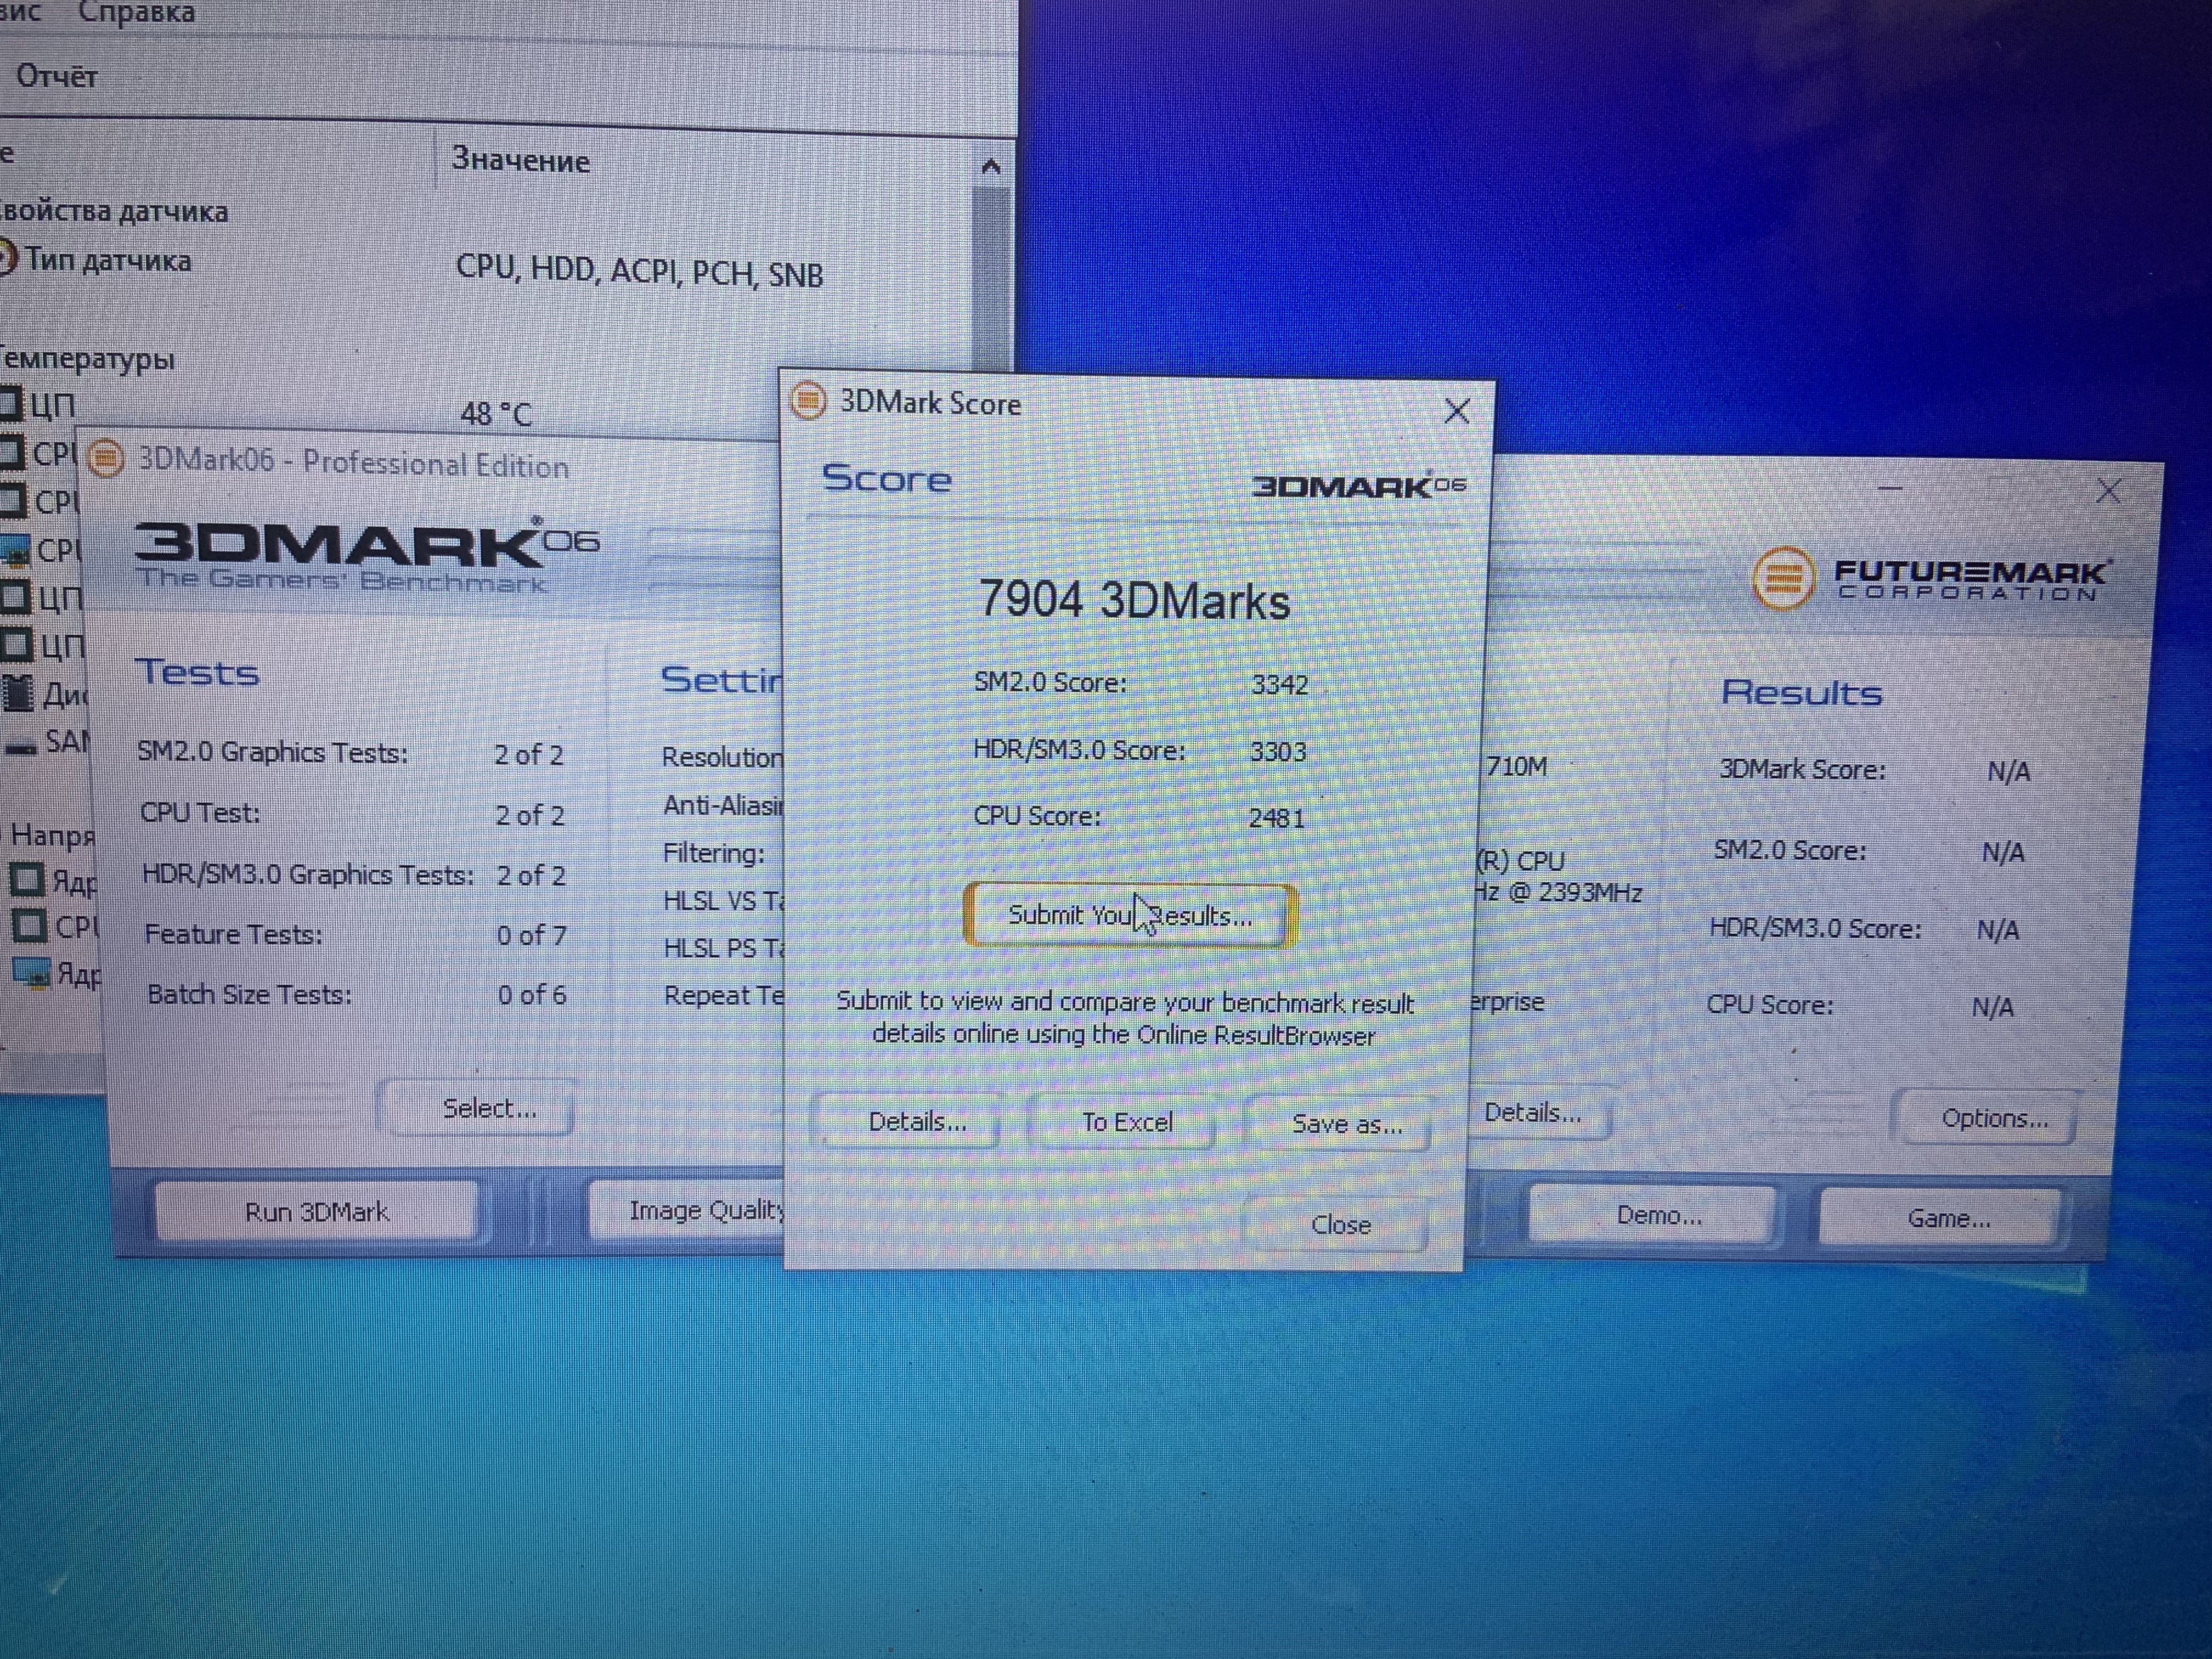Screen dimensions: 2212x1659
Task: Click the 3DMARK06 Gamers' Benchmark logo in main window
Action: [366, 556]
